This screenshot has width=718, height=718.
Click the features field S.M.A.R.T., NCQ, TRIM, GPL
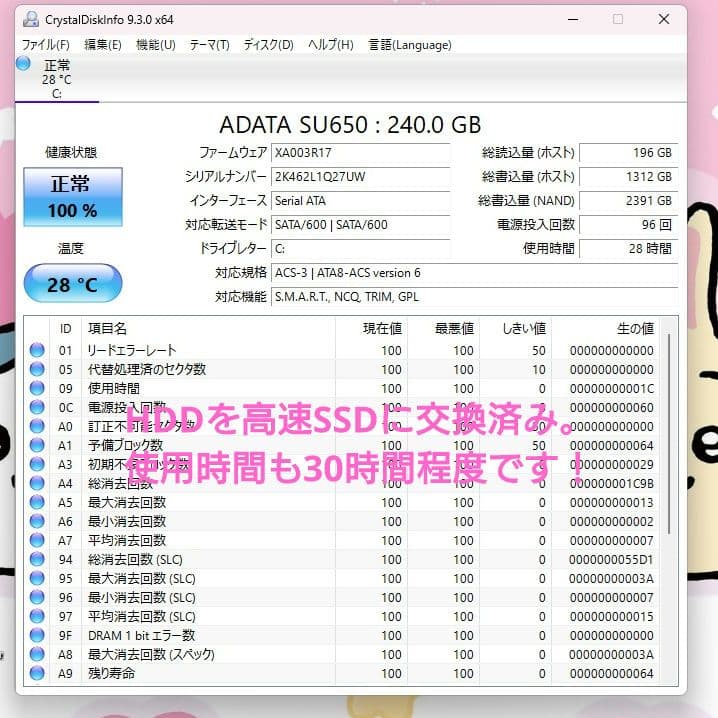pos(474,297)
